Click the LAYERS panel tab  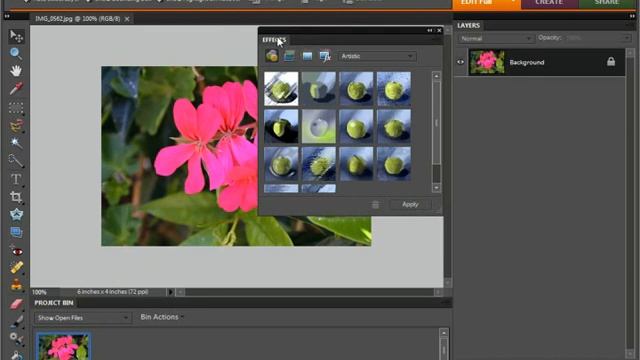pyautogui.click(x=469, y=25)
